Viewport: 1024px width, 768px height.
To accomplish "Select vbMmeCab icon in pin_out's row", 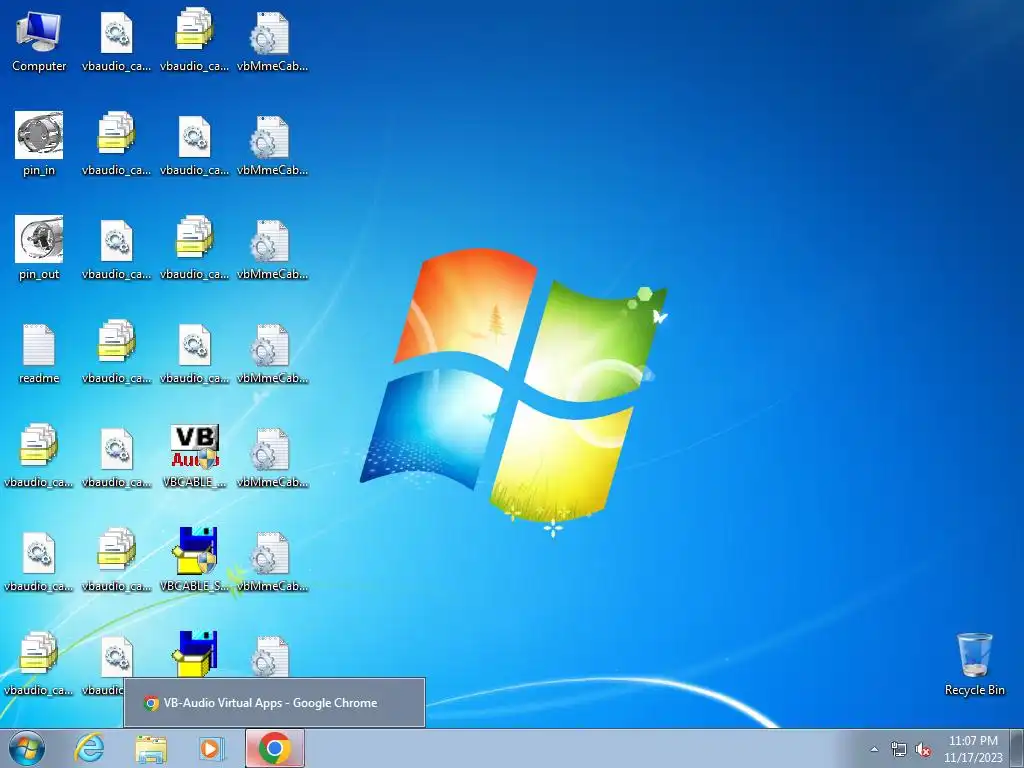I will tap(272, 249).
